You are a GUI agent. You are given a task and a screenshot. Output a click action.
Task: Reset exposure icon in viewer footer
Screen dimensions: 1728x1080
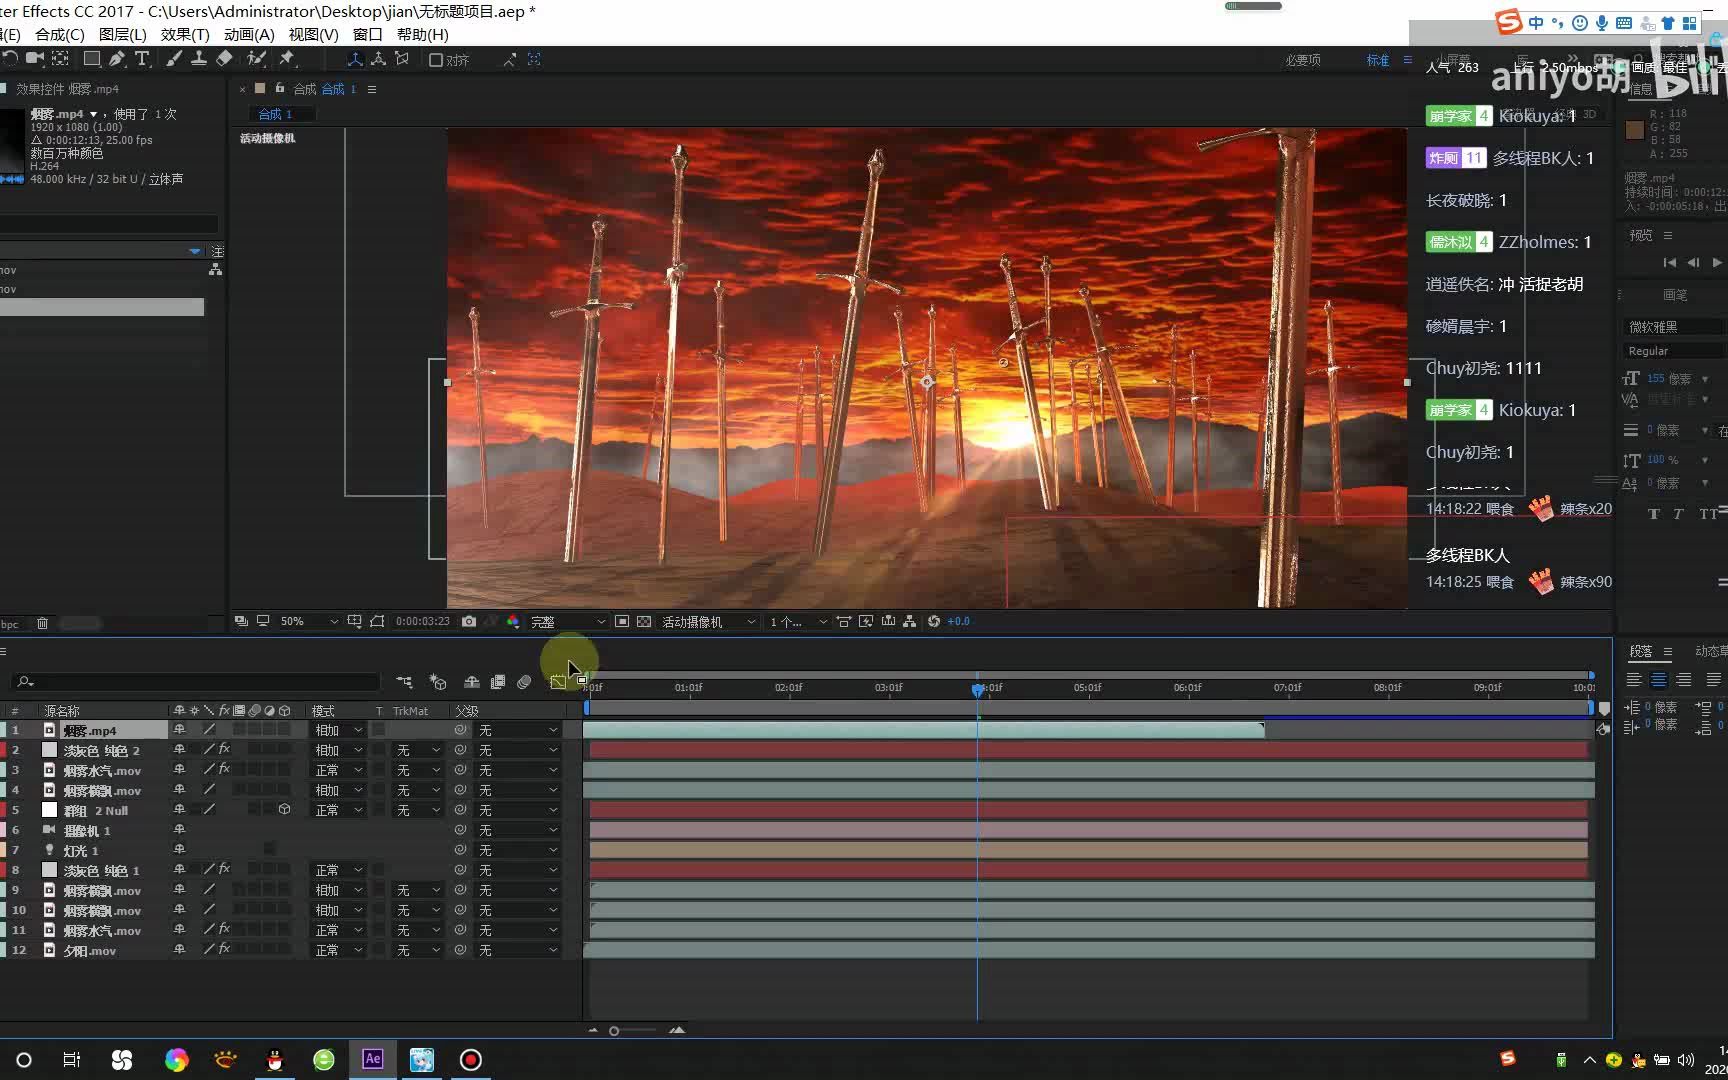(x=934, y=621)
